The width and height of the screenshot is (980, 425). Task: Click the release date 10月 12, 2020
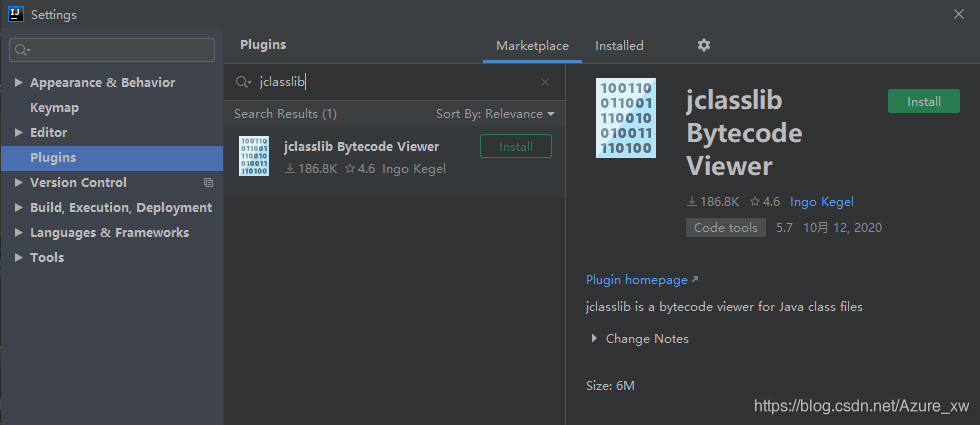(842, 228)
